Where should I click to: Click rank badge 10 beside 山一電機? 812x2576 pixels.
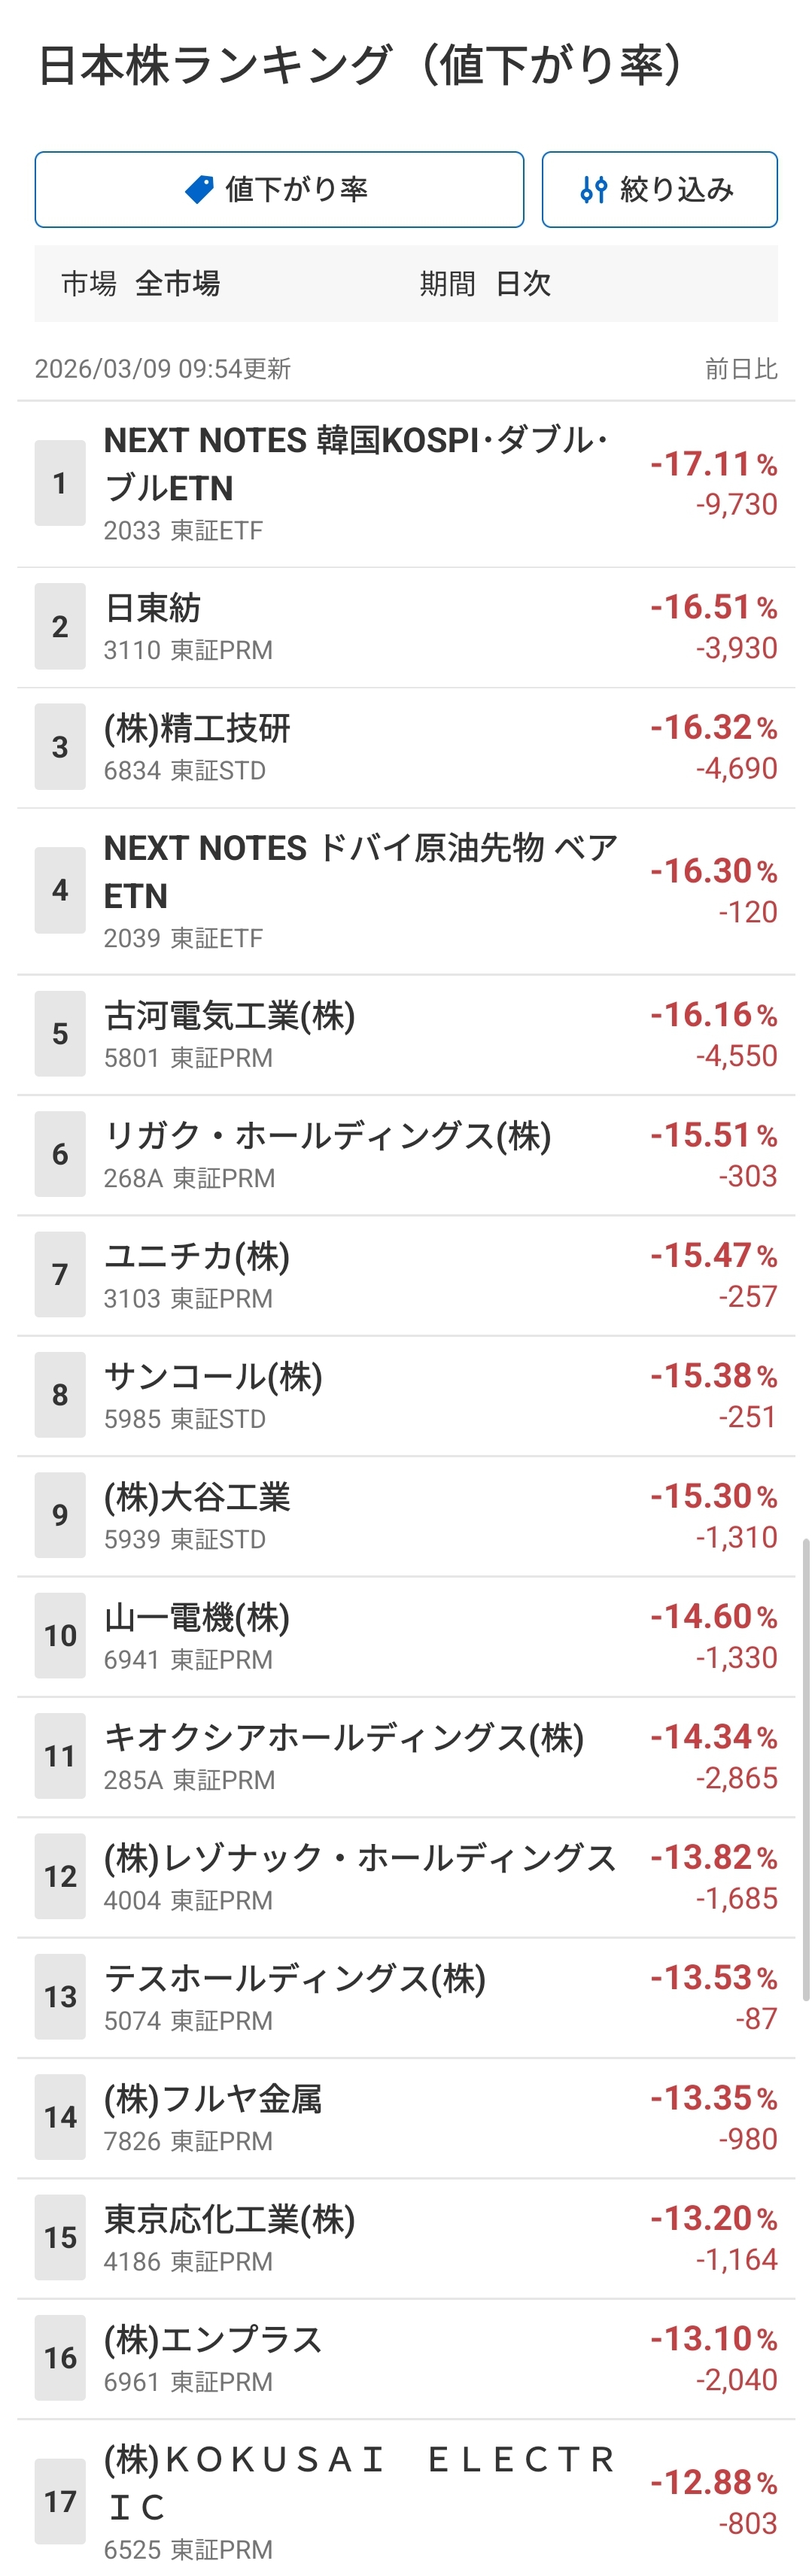tap(60, 1636)
